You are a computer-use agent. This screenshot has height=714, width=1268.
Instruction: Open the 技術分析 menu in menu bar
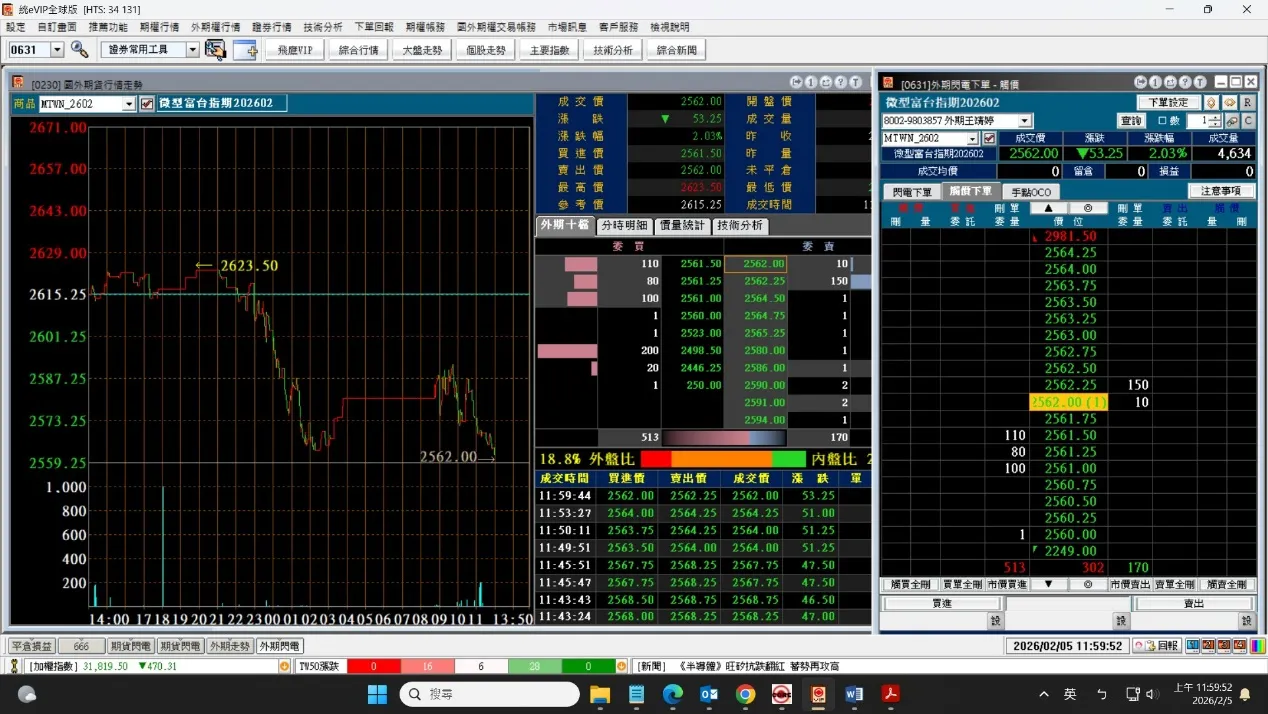click(x=322, y=27)
